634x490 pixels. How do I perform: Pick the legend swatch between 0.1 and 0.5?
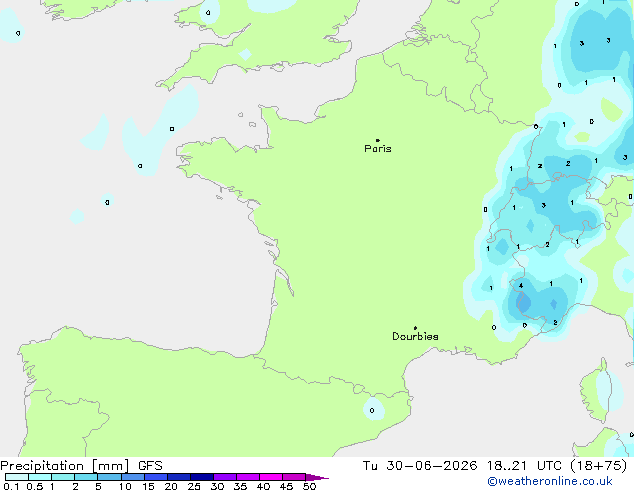(17, 477)
